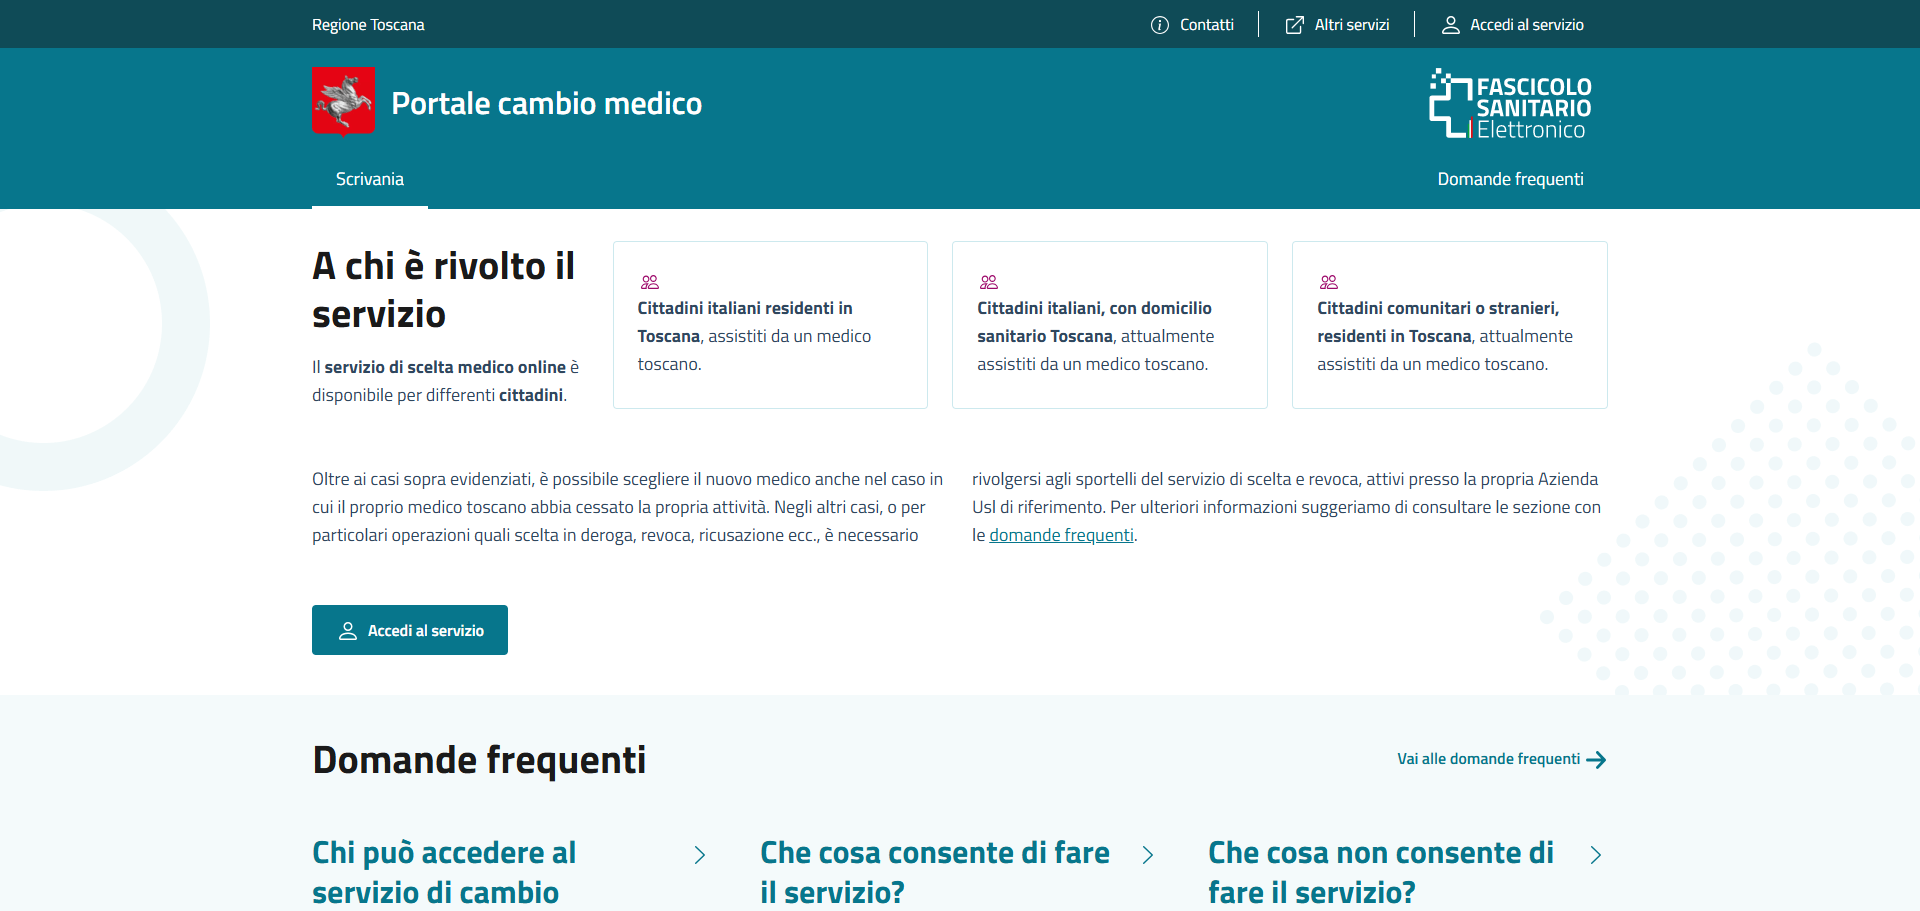Click text servizio di scelta medico online

(445, 367)
